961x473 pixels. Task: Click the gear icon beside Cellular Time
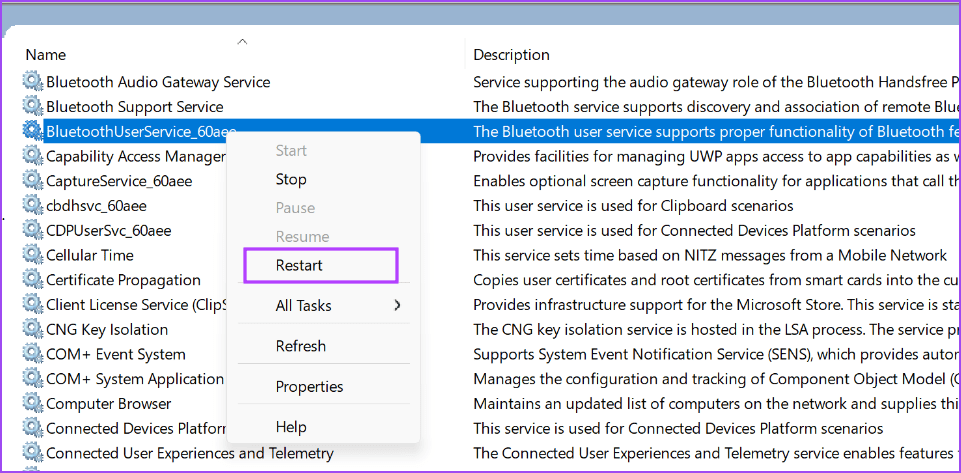pyautogui.click(x=31, y=255)
